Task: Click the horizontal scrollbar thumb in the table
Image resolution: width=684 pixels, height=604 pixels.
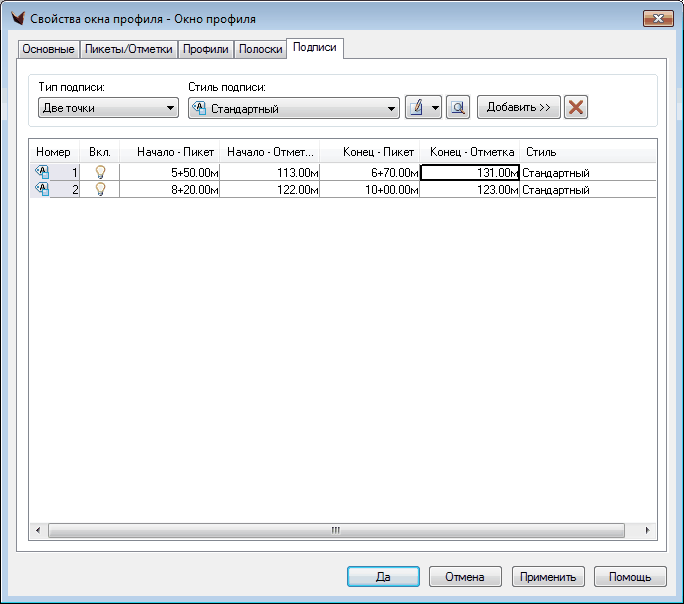Action: coord(336,530)
